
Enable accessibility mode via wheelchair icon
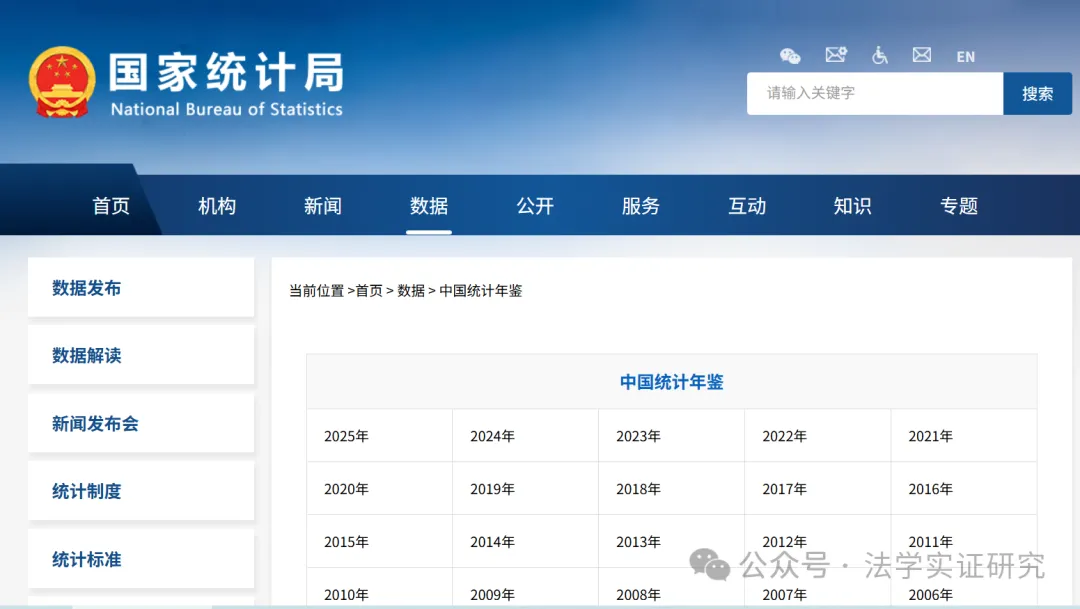click(x=880, y=55)
